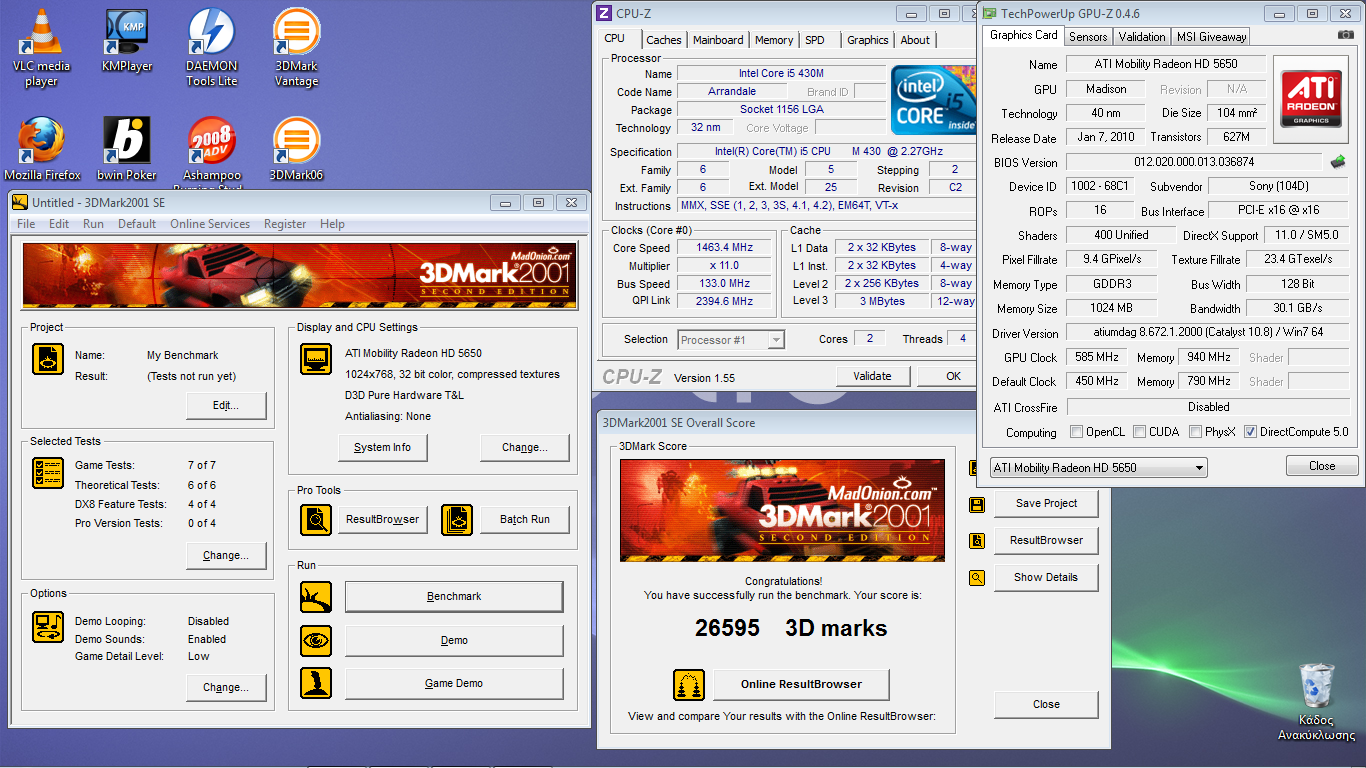Image resolution: width=1366 pixels, height=768 pixels.
Task: Switch to the Graphics tab in CPU-Z
Action: click(x=867, y=40)
